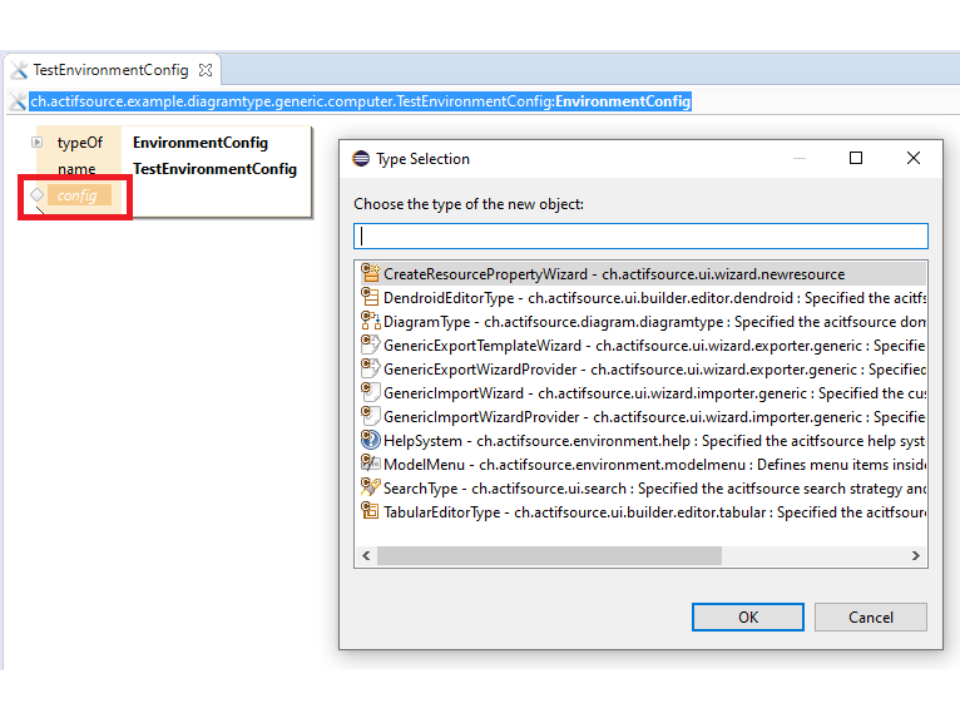
Task: Click the DiagramType item icon
Action: 370,321
